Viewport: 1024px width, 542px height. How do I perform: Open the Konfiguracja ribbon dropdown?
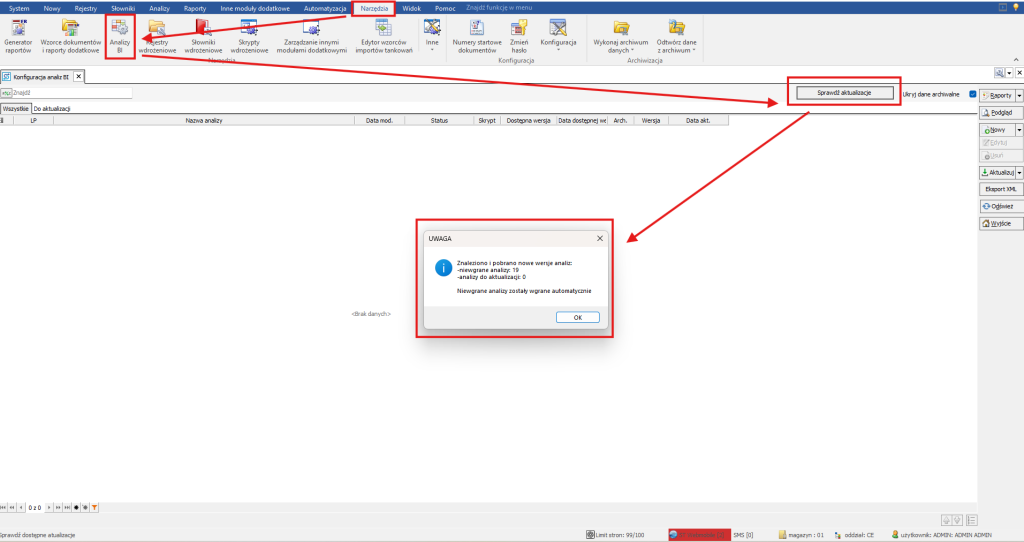pyautogui.click(x=558, y=37)
